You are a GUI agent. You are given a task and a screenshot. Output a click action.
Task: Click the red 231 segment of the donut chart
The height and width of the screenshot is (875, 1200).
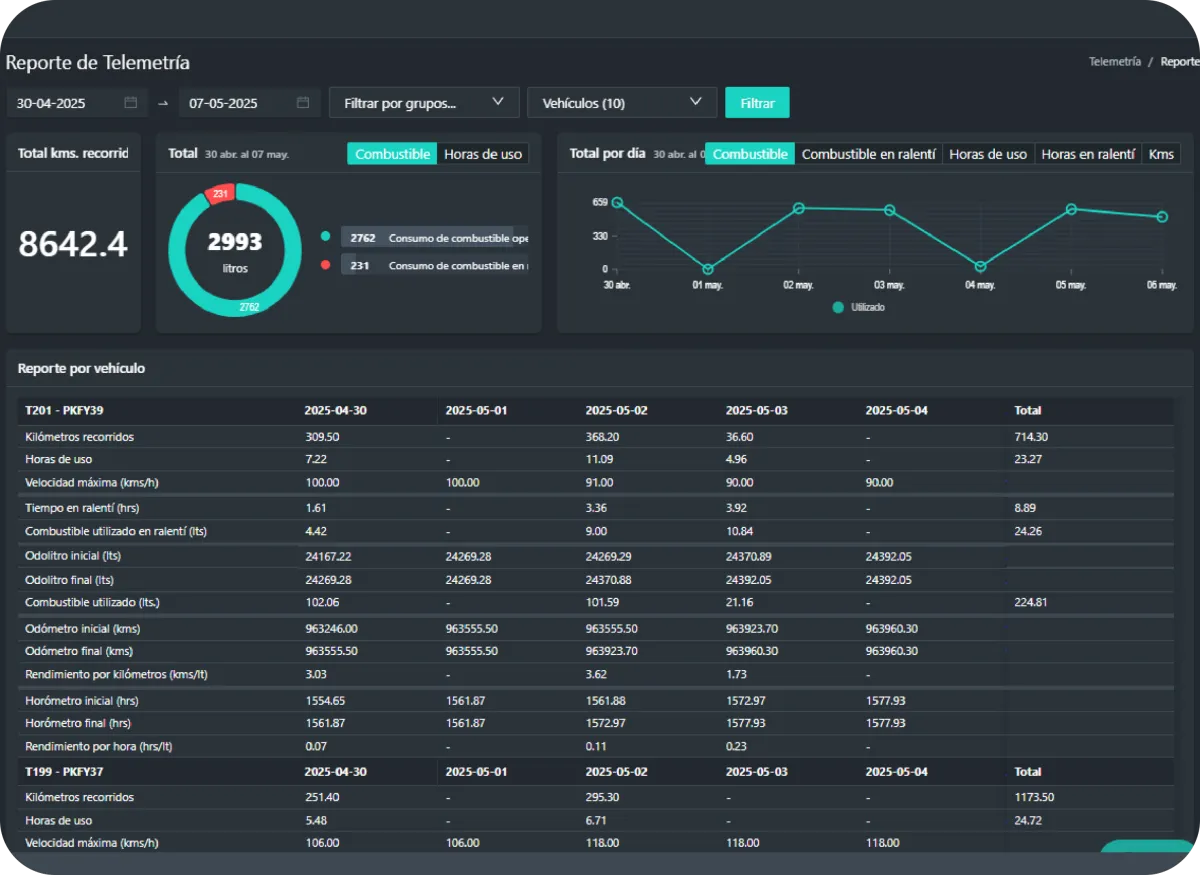tap(219, 193)
